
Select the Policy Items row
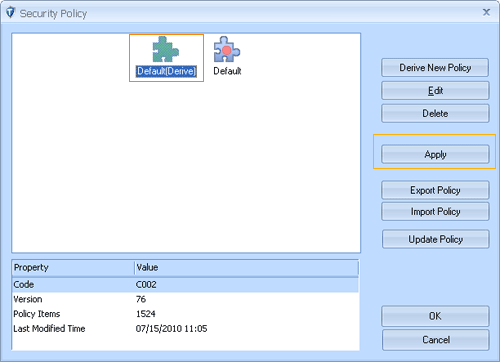click(x=185, y=314)
